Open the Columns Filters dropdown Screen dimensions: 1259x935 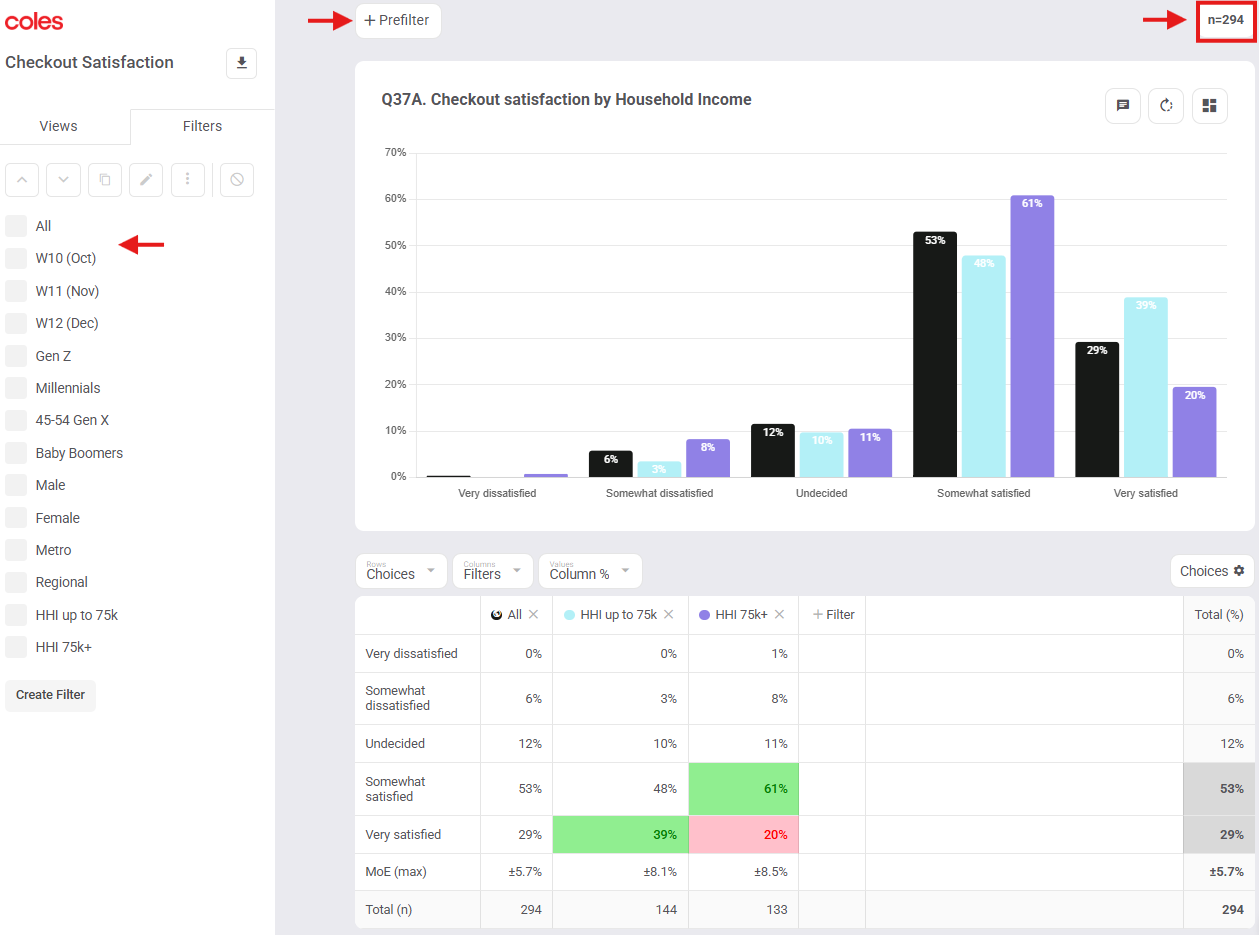tap(493, 571)
